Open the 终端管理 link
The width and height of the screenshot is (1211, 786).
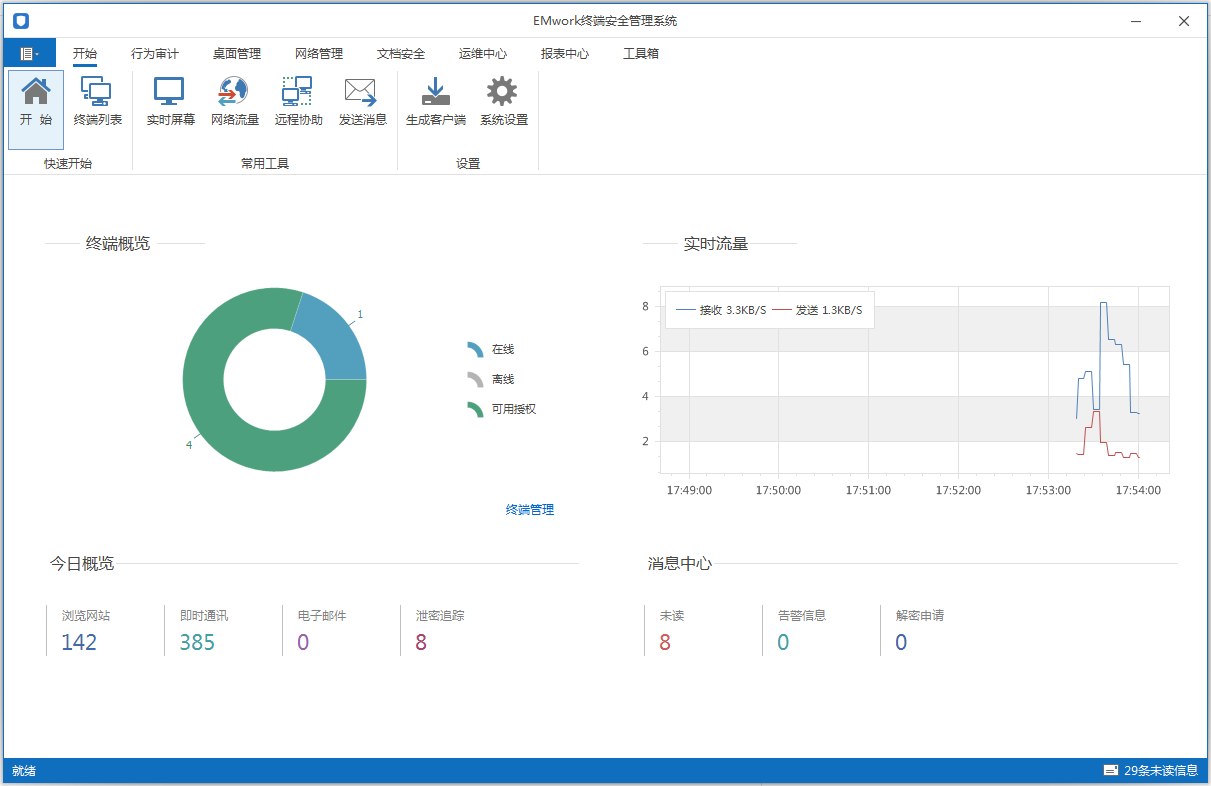click(530, 510)
